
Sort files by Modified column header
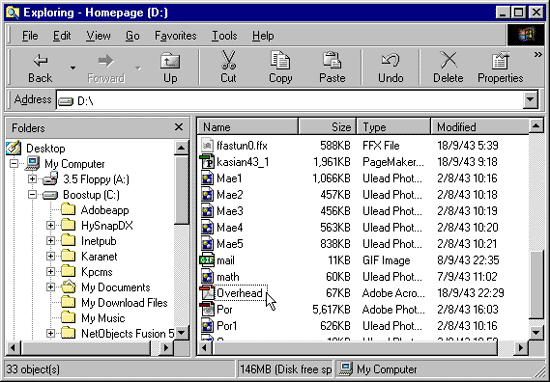coord(479,127)
